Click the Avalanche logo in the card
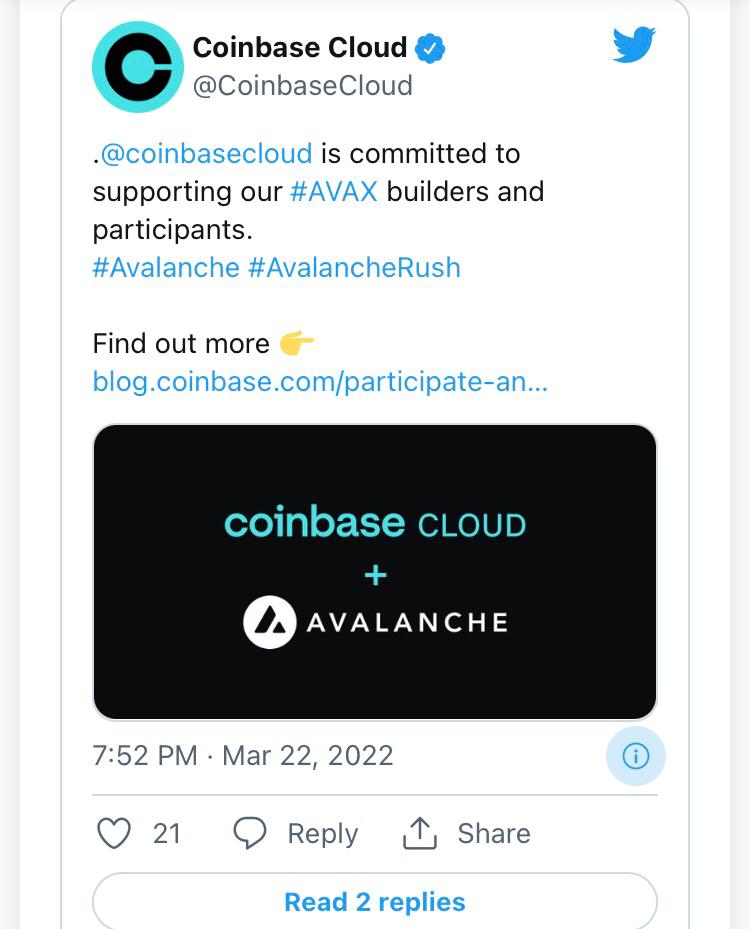 pos(270,622)
